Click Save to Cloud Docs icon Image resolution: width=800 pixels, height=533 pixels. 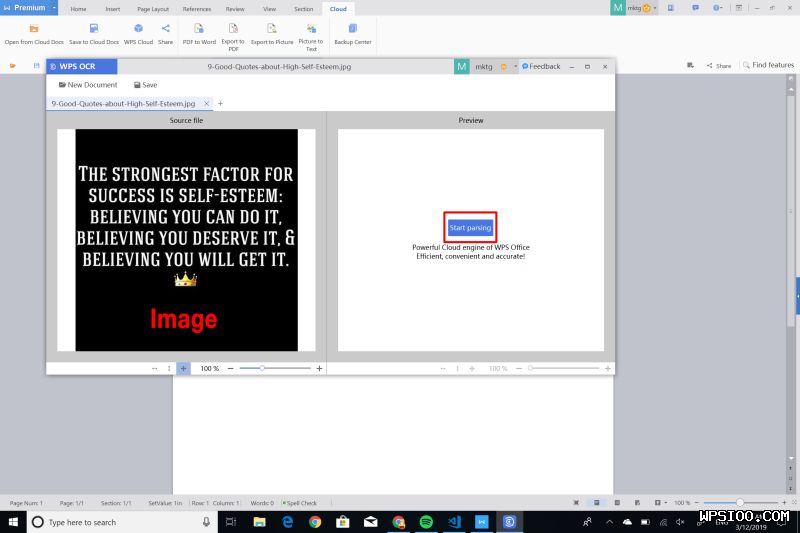94,29
